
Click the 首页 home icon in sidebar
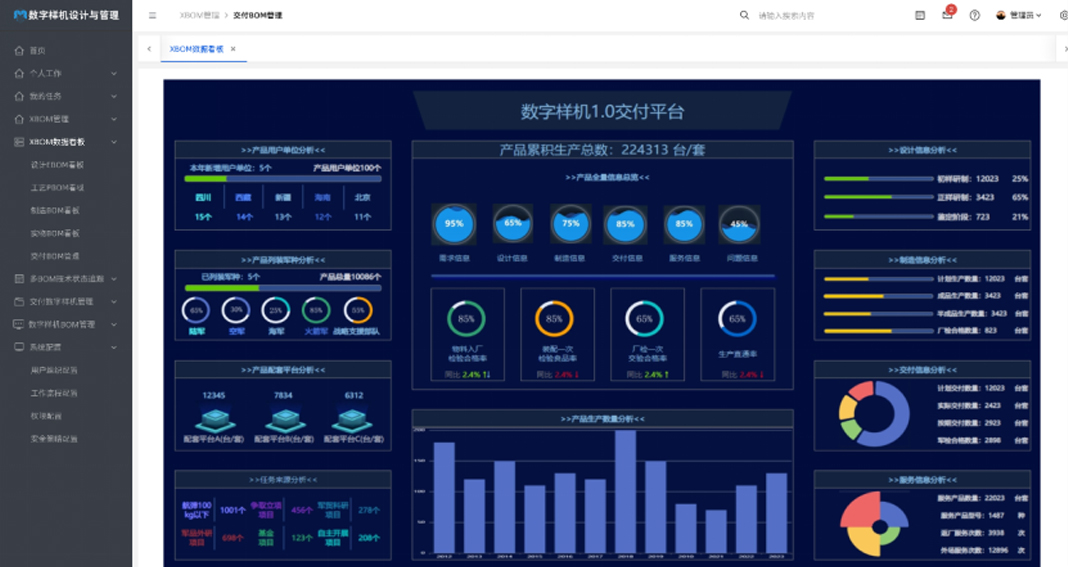pos(19,50)
